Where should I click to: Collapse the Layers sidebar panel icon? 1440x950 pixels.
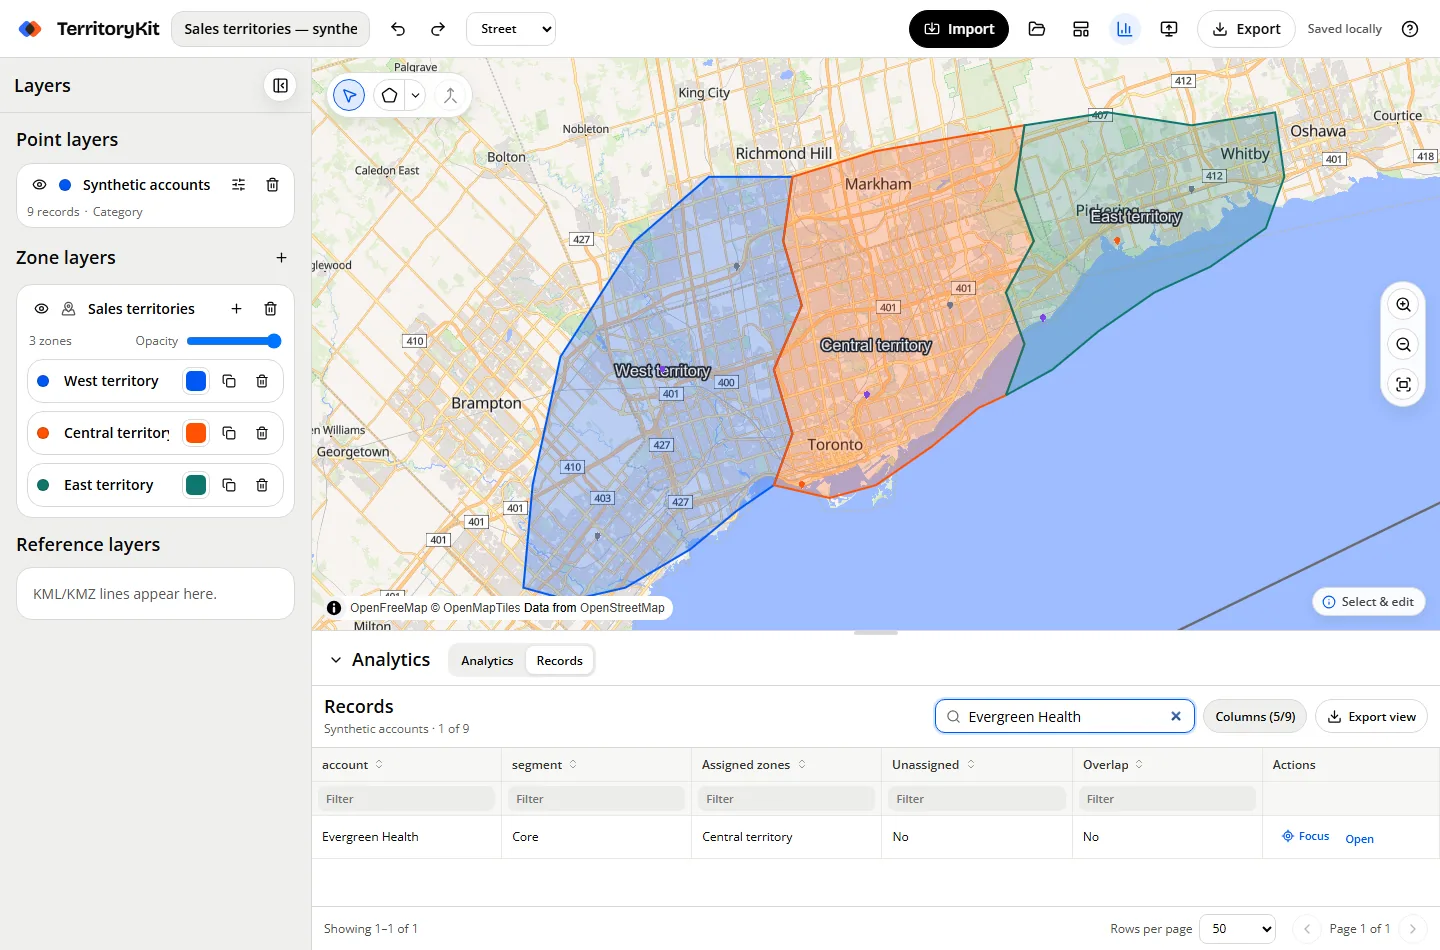click(x=281, y=86)
